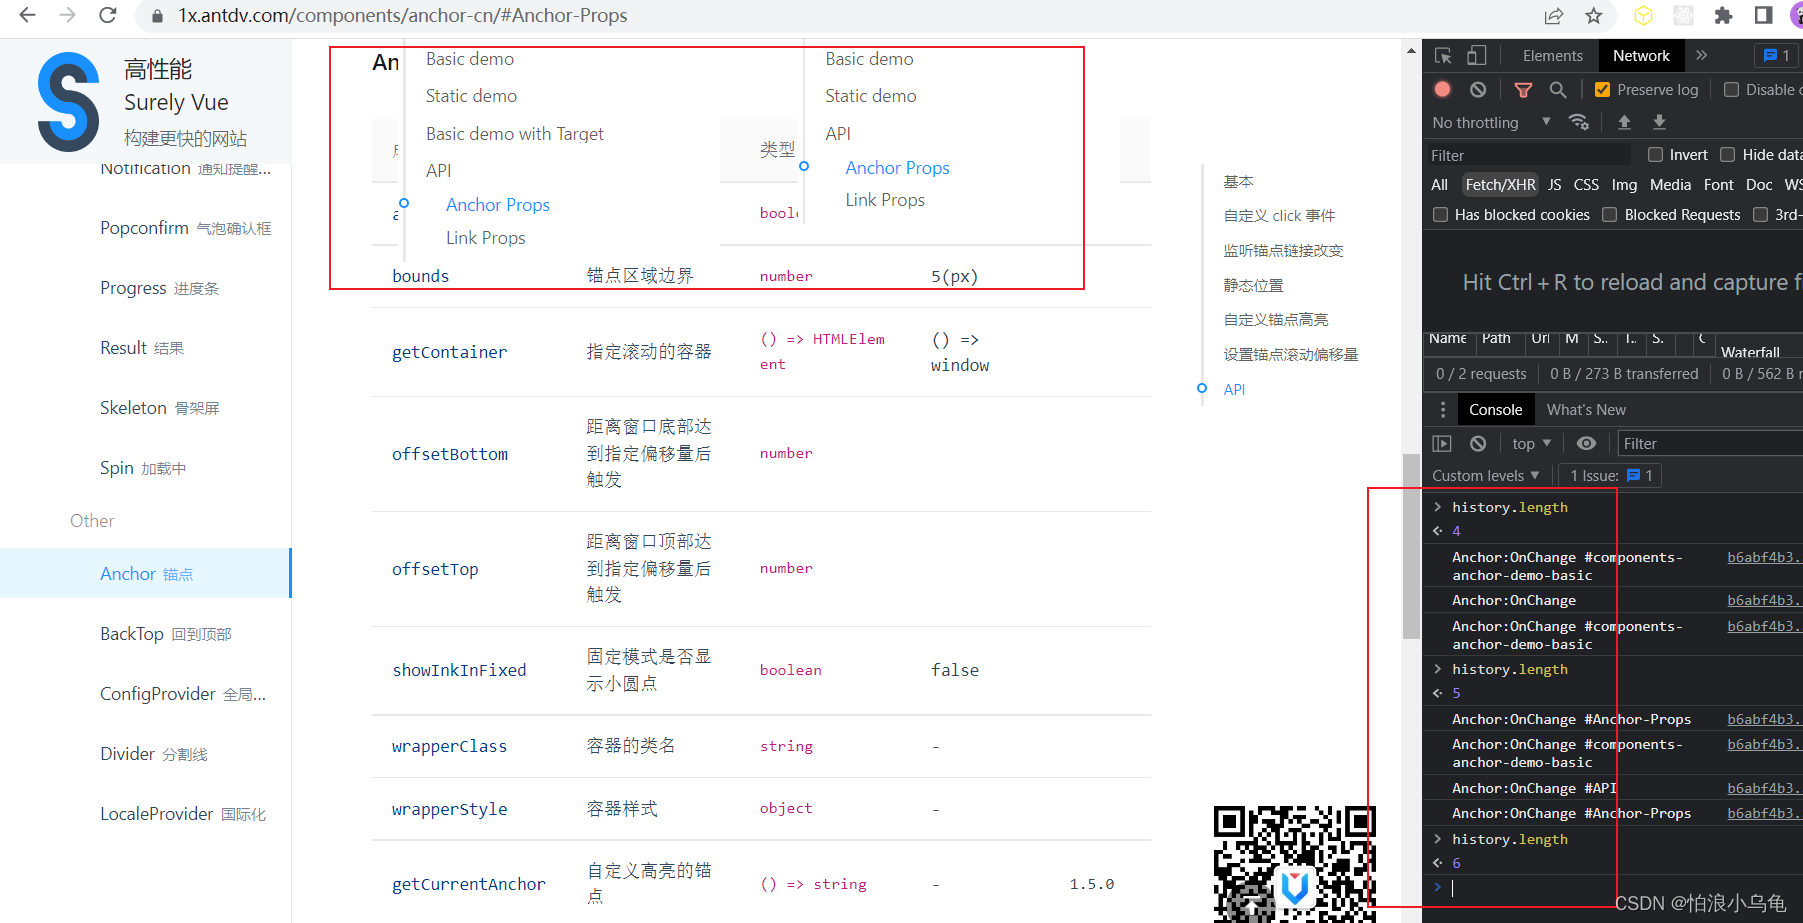Click the page vertical scrollbar thumb
Screen dimensions: 1803x923
[x=1411, y=546]
